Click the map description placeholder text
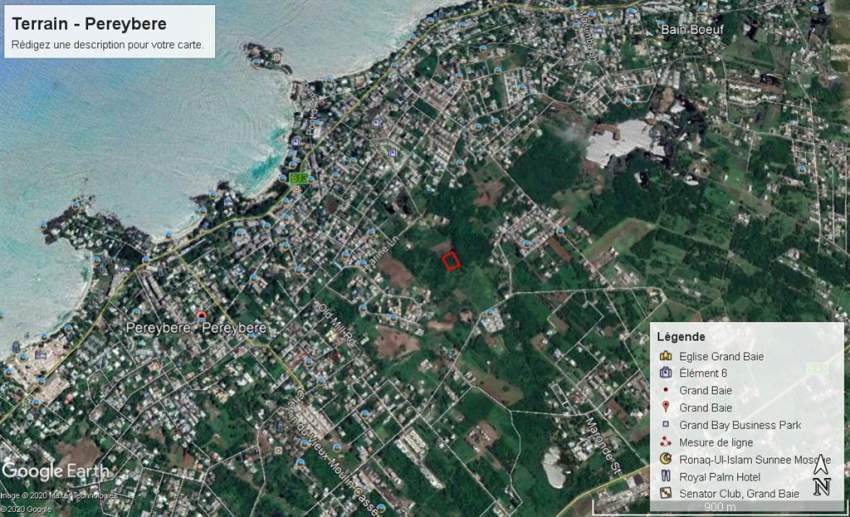The height and width of the screenshot is (517, 850). (107, 45)
